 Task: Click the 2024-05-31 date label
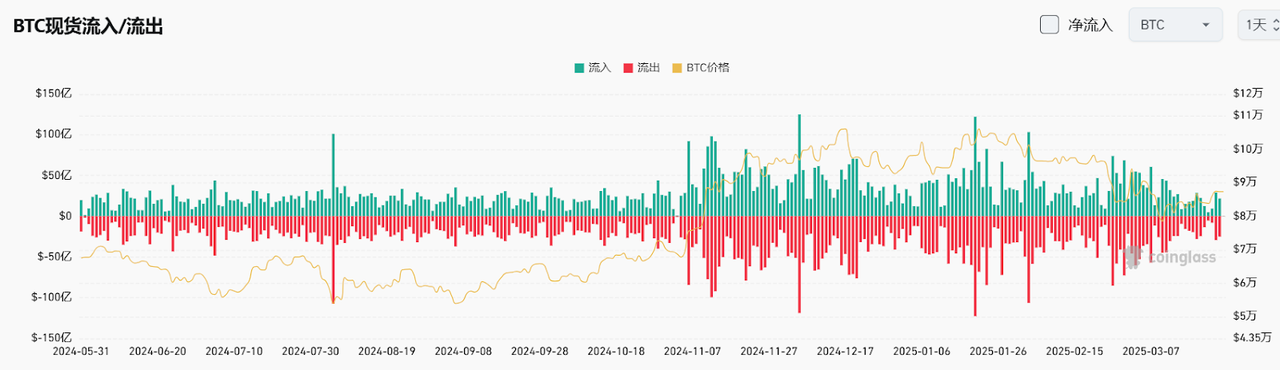(81, 352)
